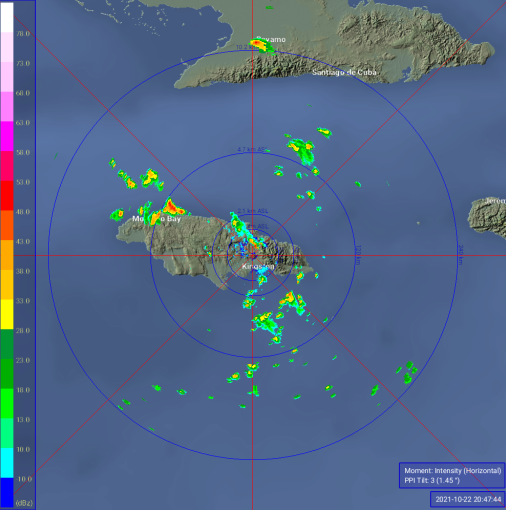Click the Montego Bay city label
Image resolution: width=506 pixels, height=510 pixels.
click(x=156, y=219)
